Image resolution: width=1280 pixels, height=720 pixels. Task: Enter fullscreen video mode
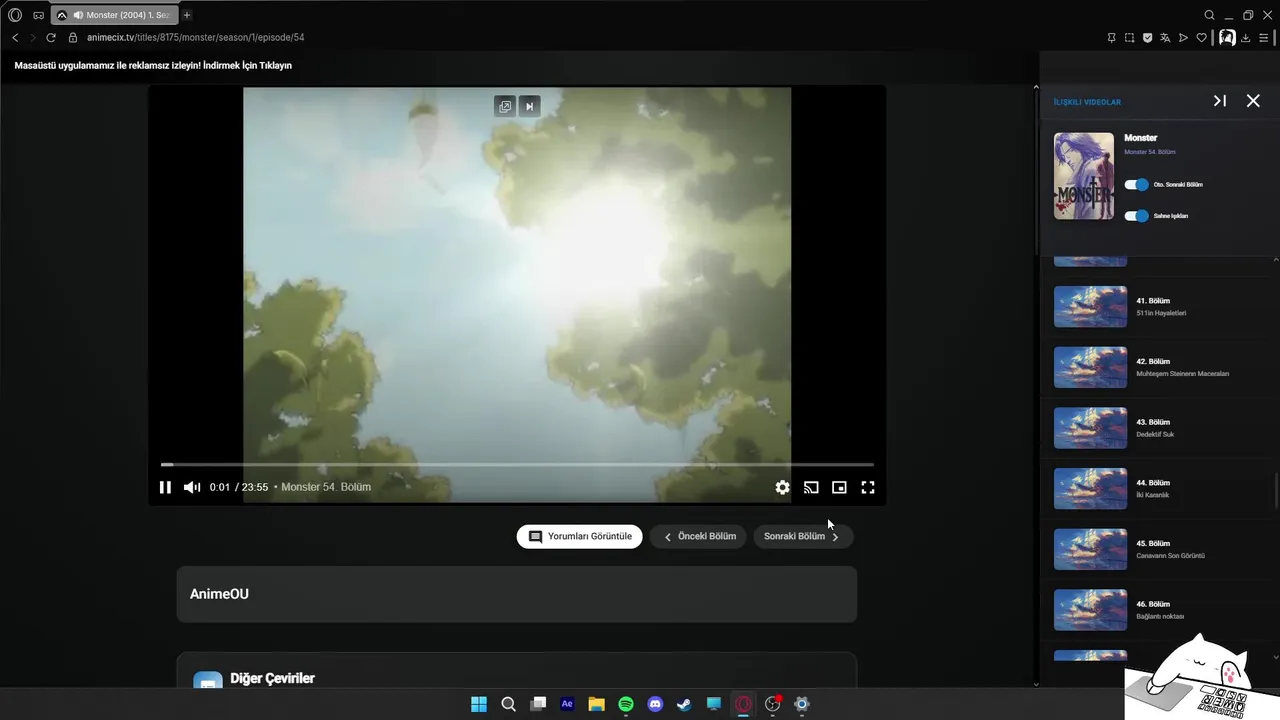(x=868, y=487)
